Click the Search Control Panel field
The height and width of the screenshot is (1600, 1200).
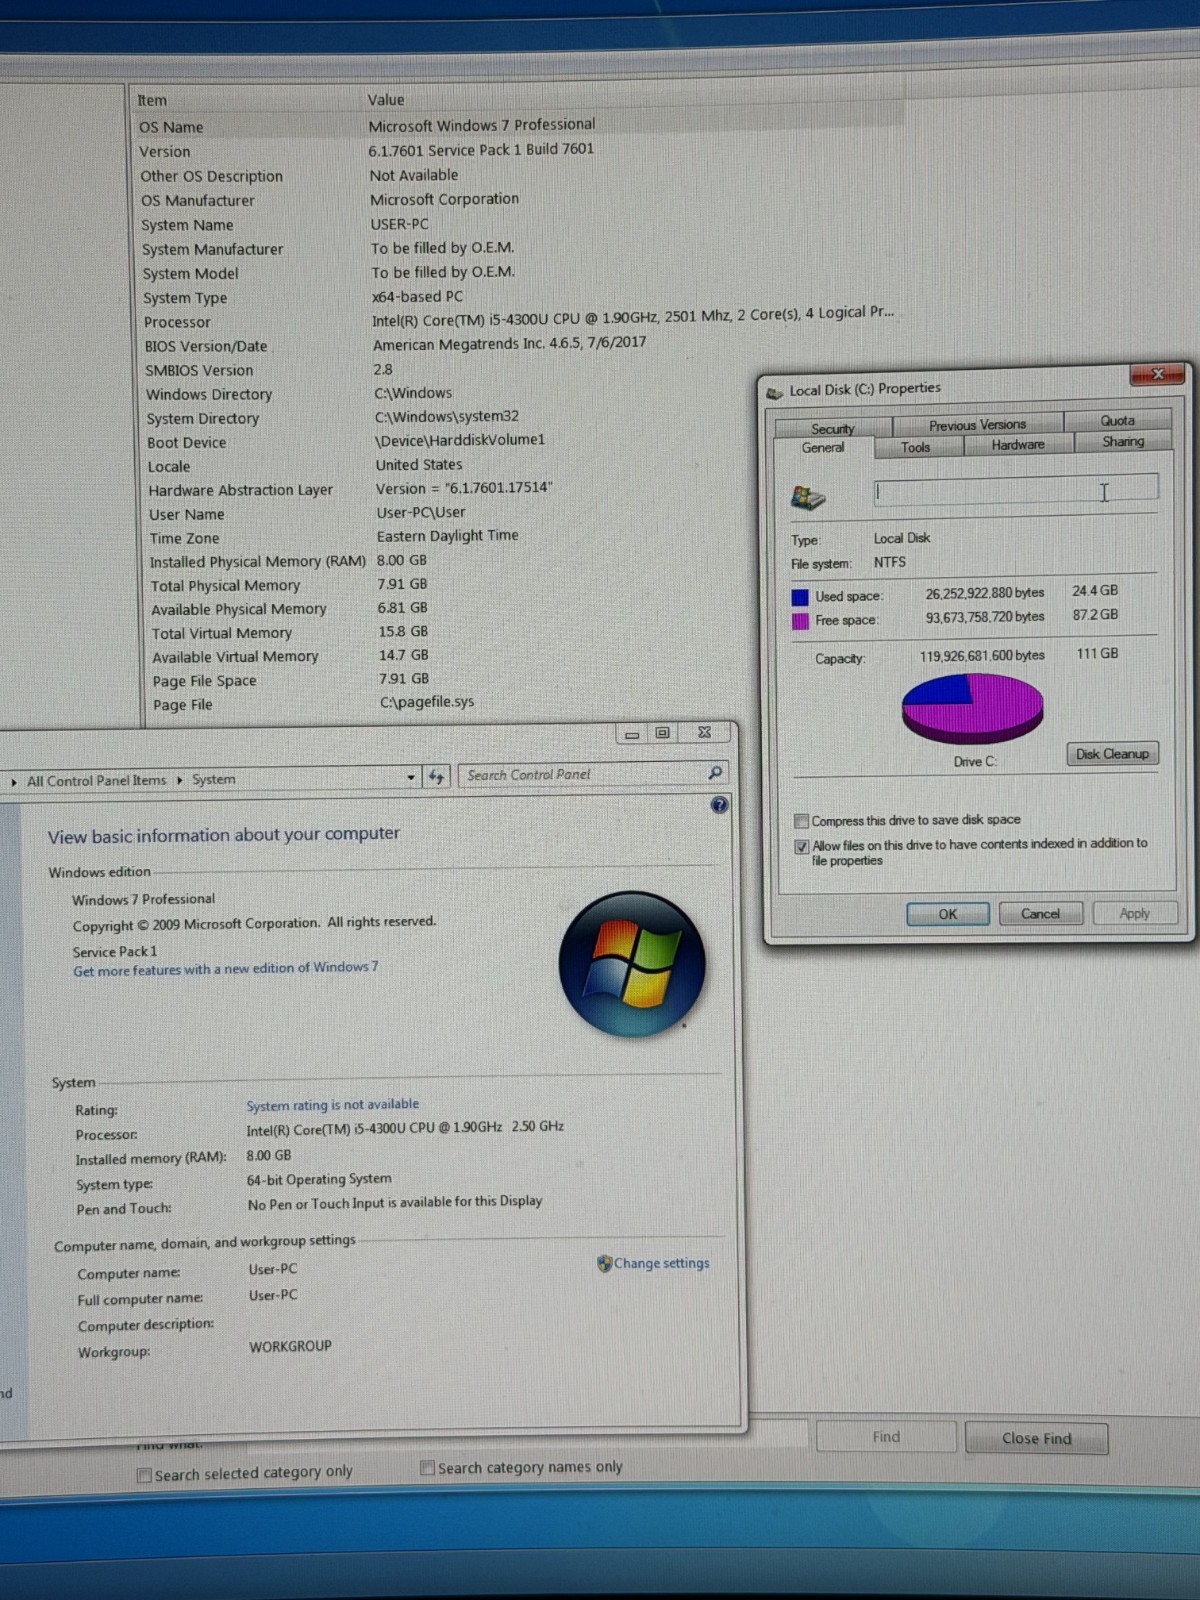click(x=583, y=774)
